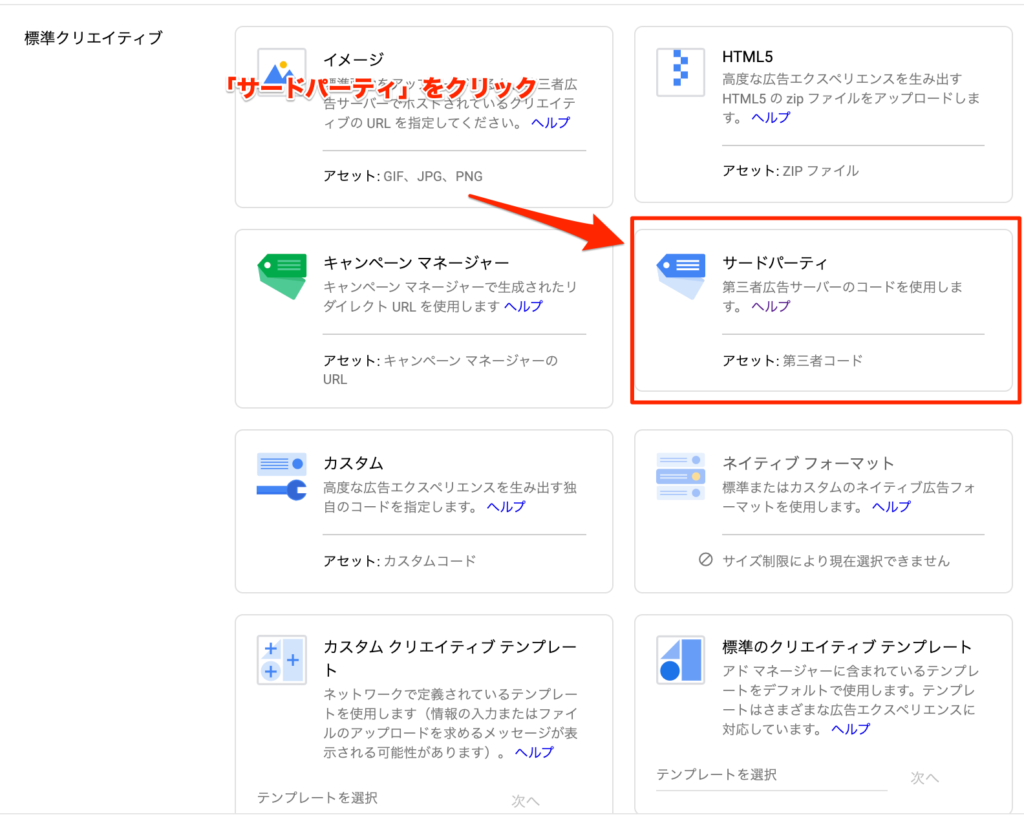Open the ヘルプ link in HTML5 card

pos(771,117)
